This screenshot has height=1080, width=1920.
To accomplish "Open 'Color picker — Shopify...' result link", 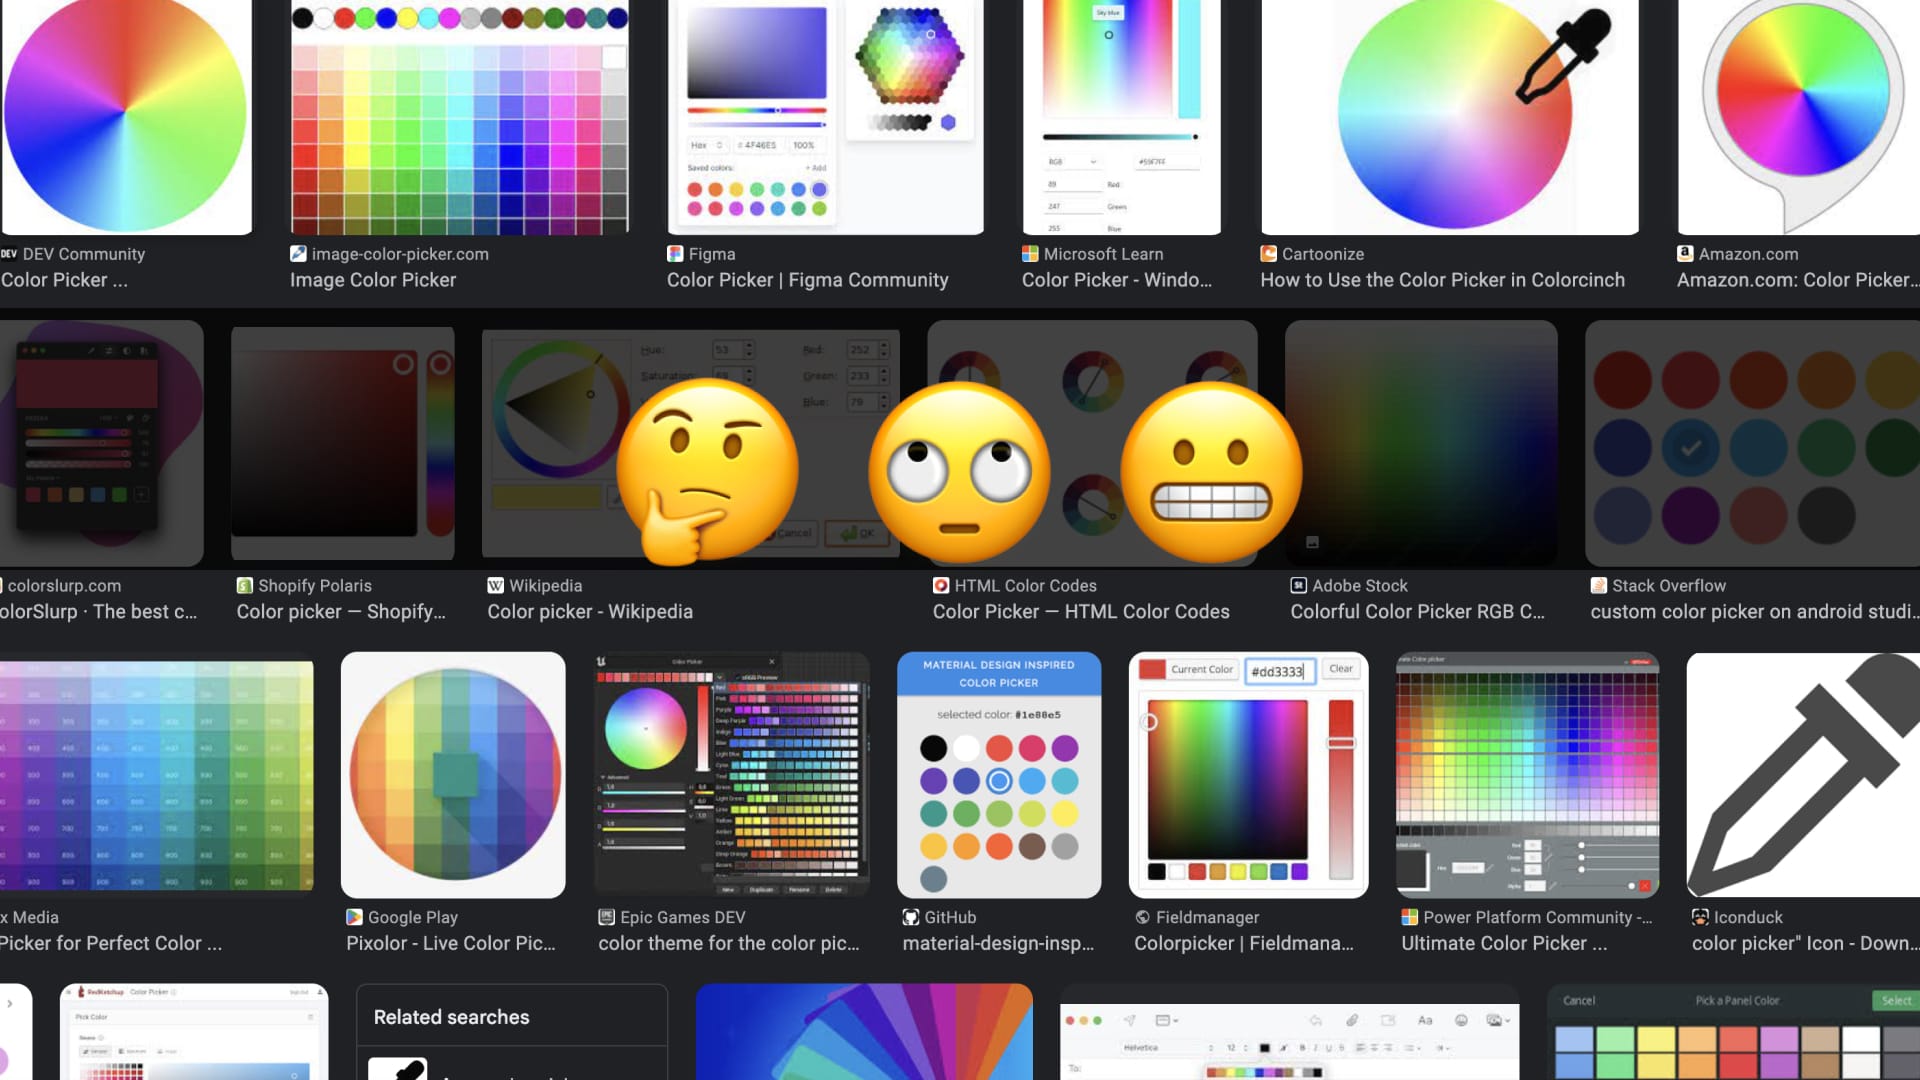I will tap(341, 611).
